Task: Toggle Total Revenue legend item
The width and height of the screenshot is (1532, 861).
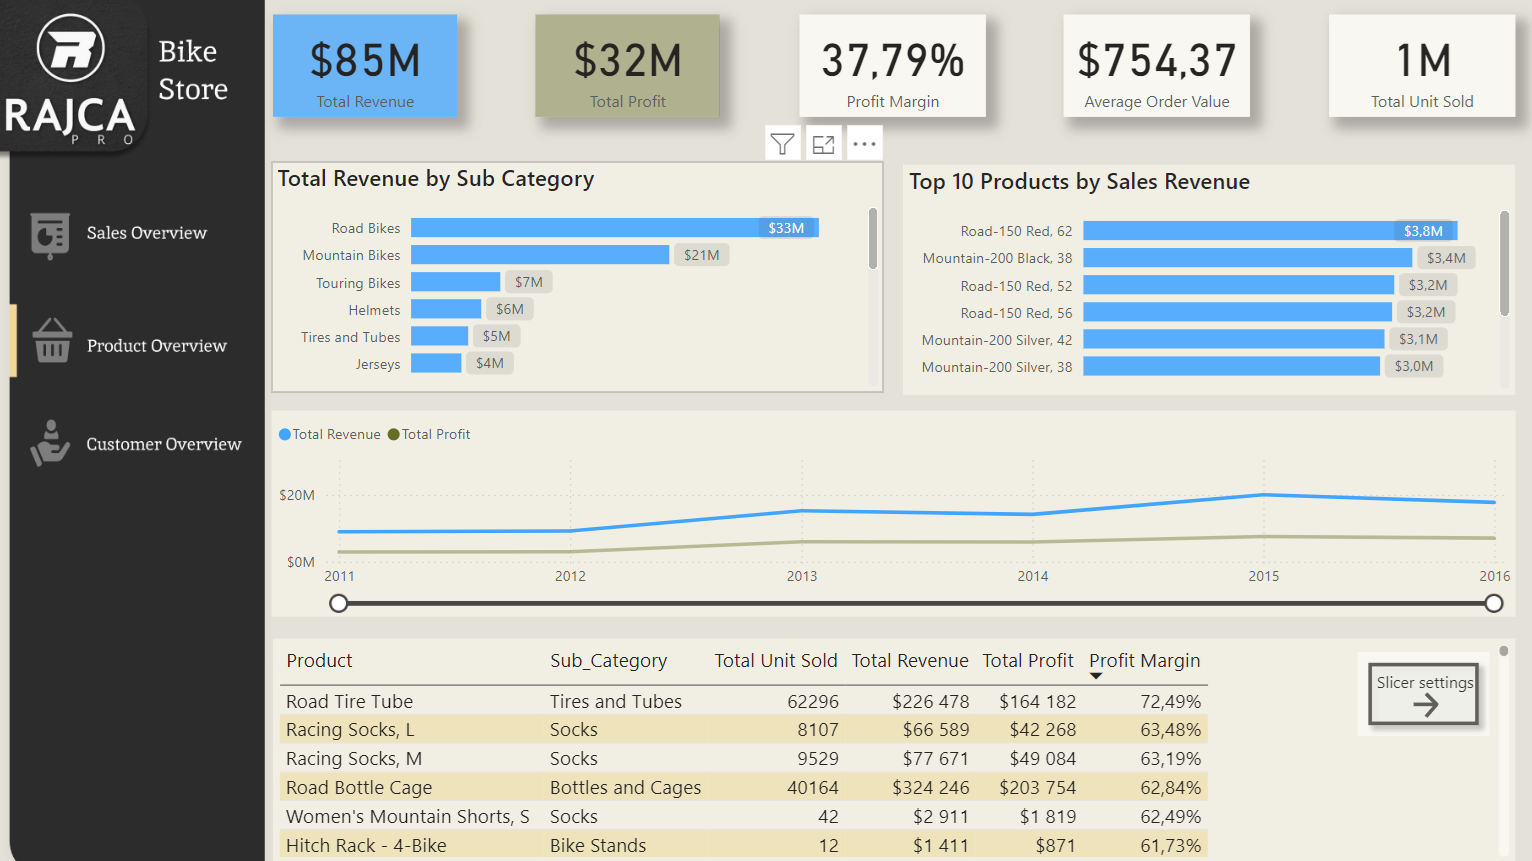Action: (330, 434)
